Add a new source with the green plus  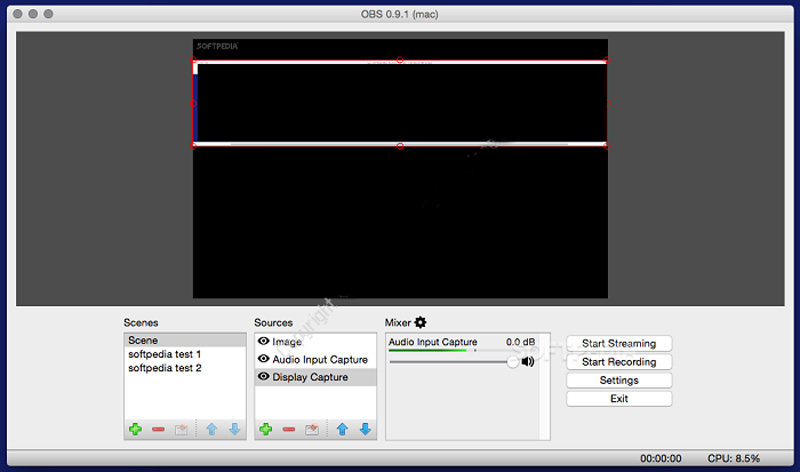pos(266,429)
